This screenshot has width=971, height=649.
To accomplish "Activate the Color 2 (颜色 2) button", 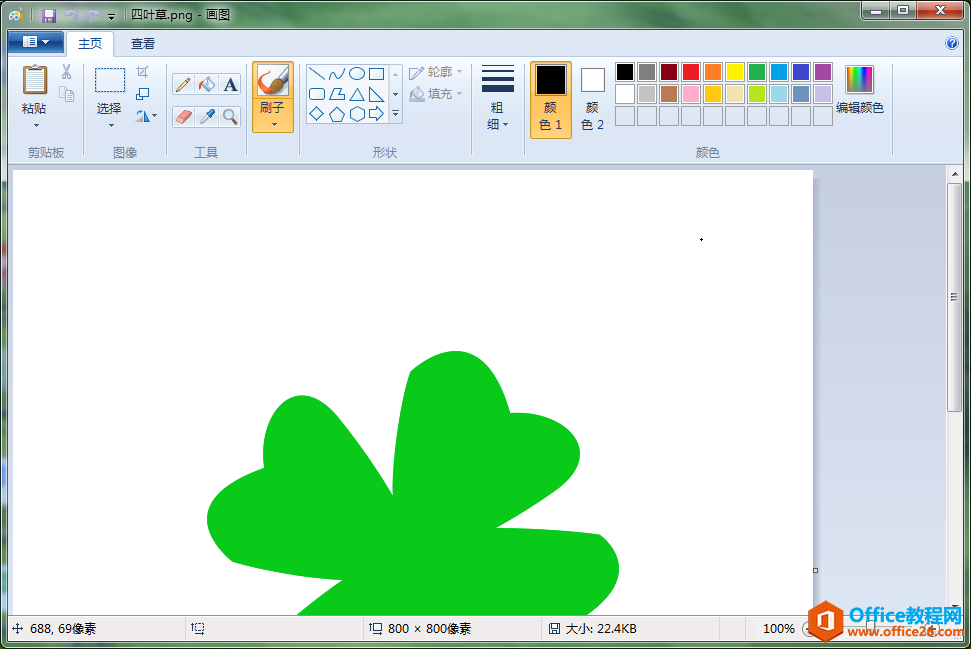I will tap(593, 100).
